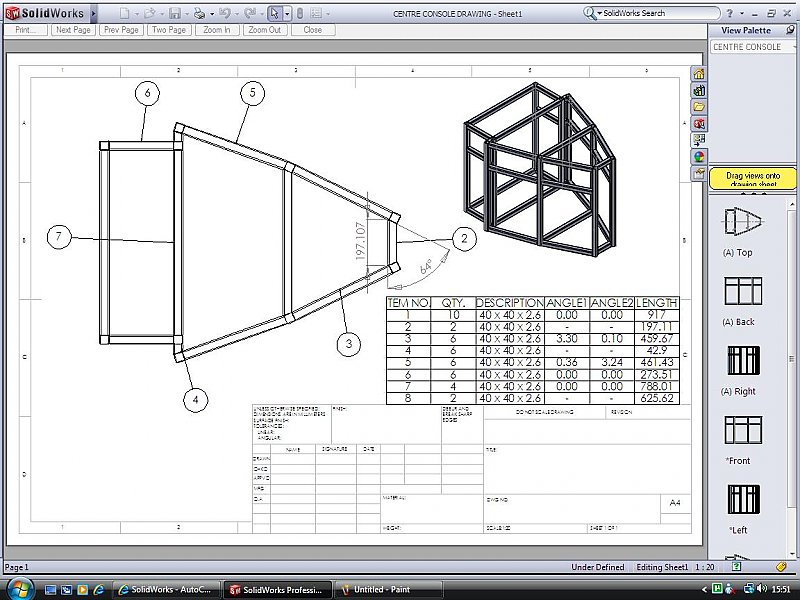Click the Next Page button

coord(73,30)
